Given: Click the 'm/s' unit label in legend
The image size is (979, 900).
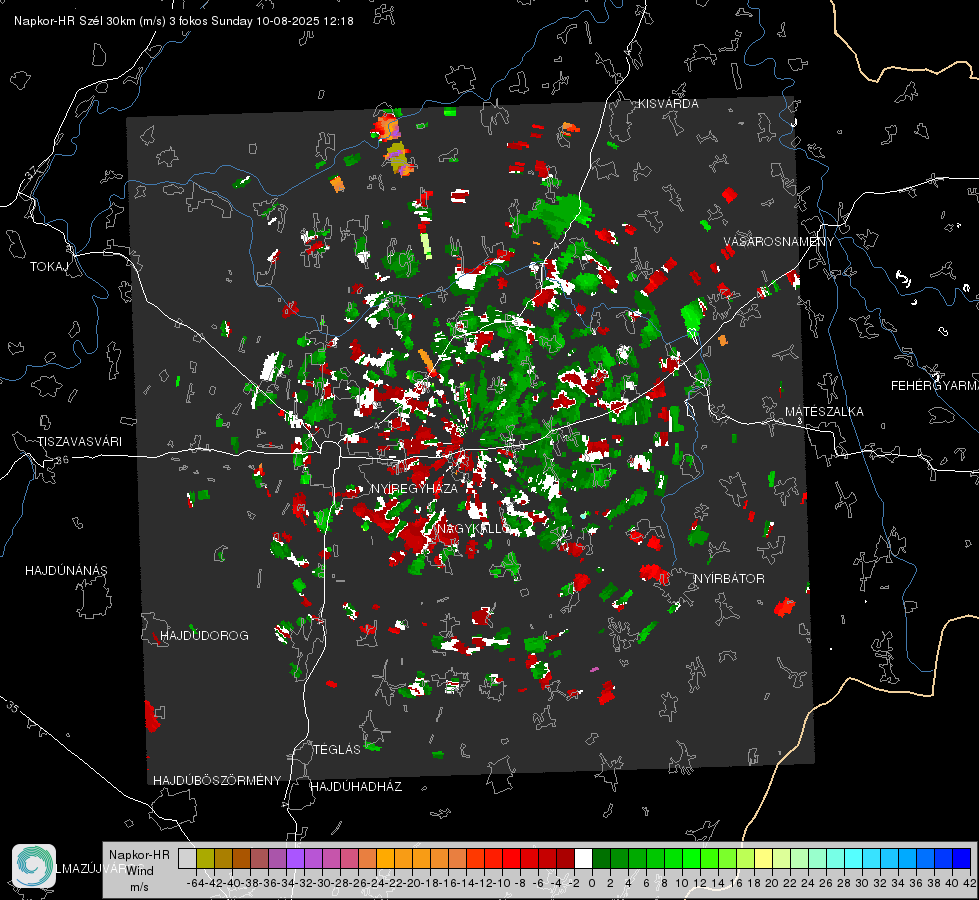Looking at the screenshot, I should [x=139, y=887].
